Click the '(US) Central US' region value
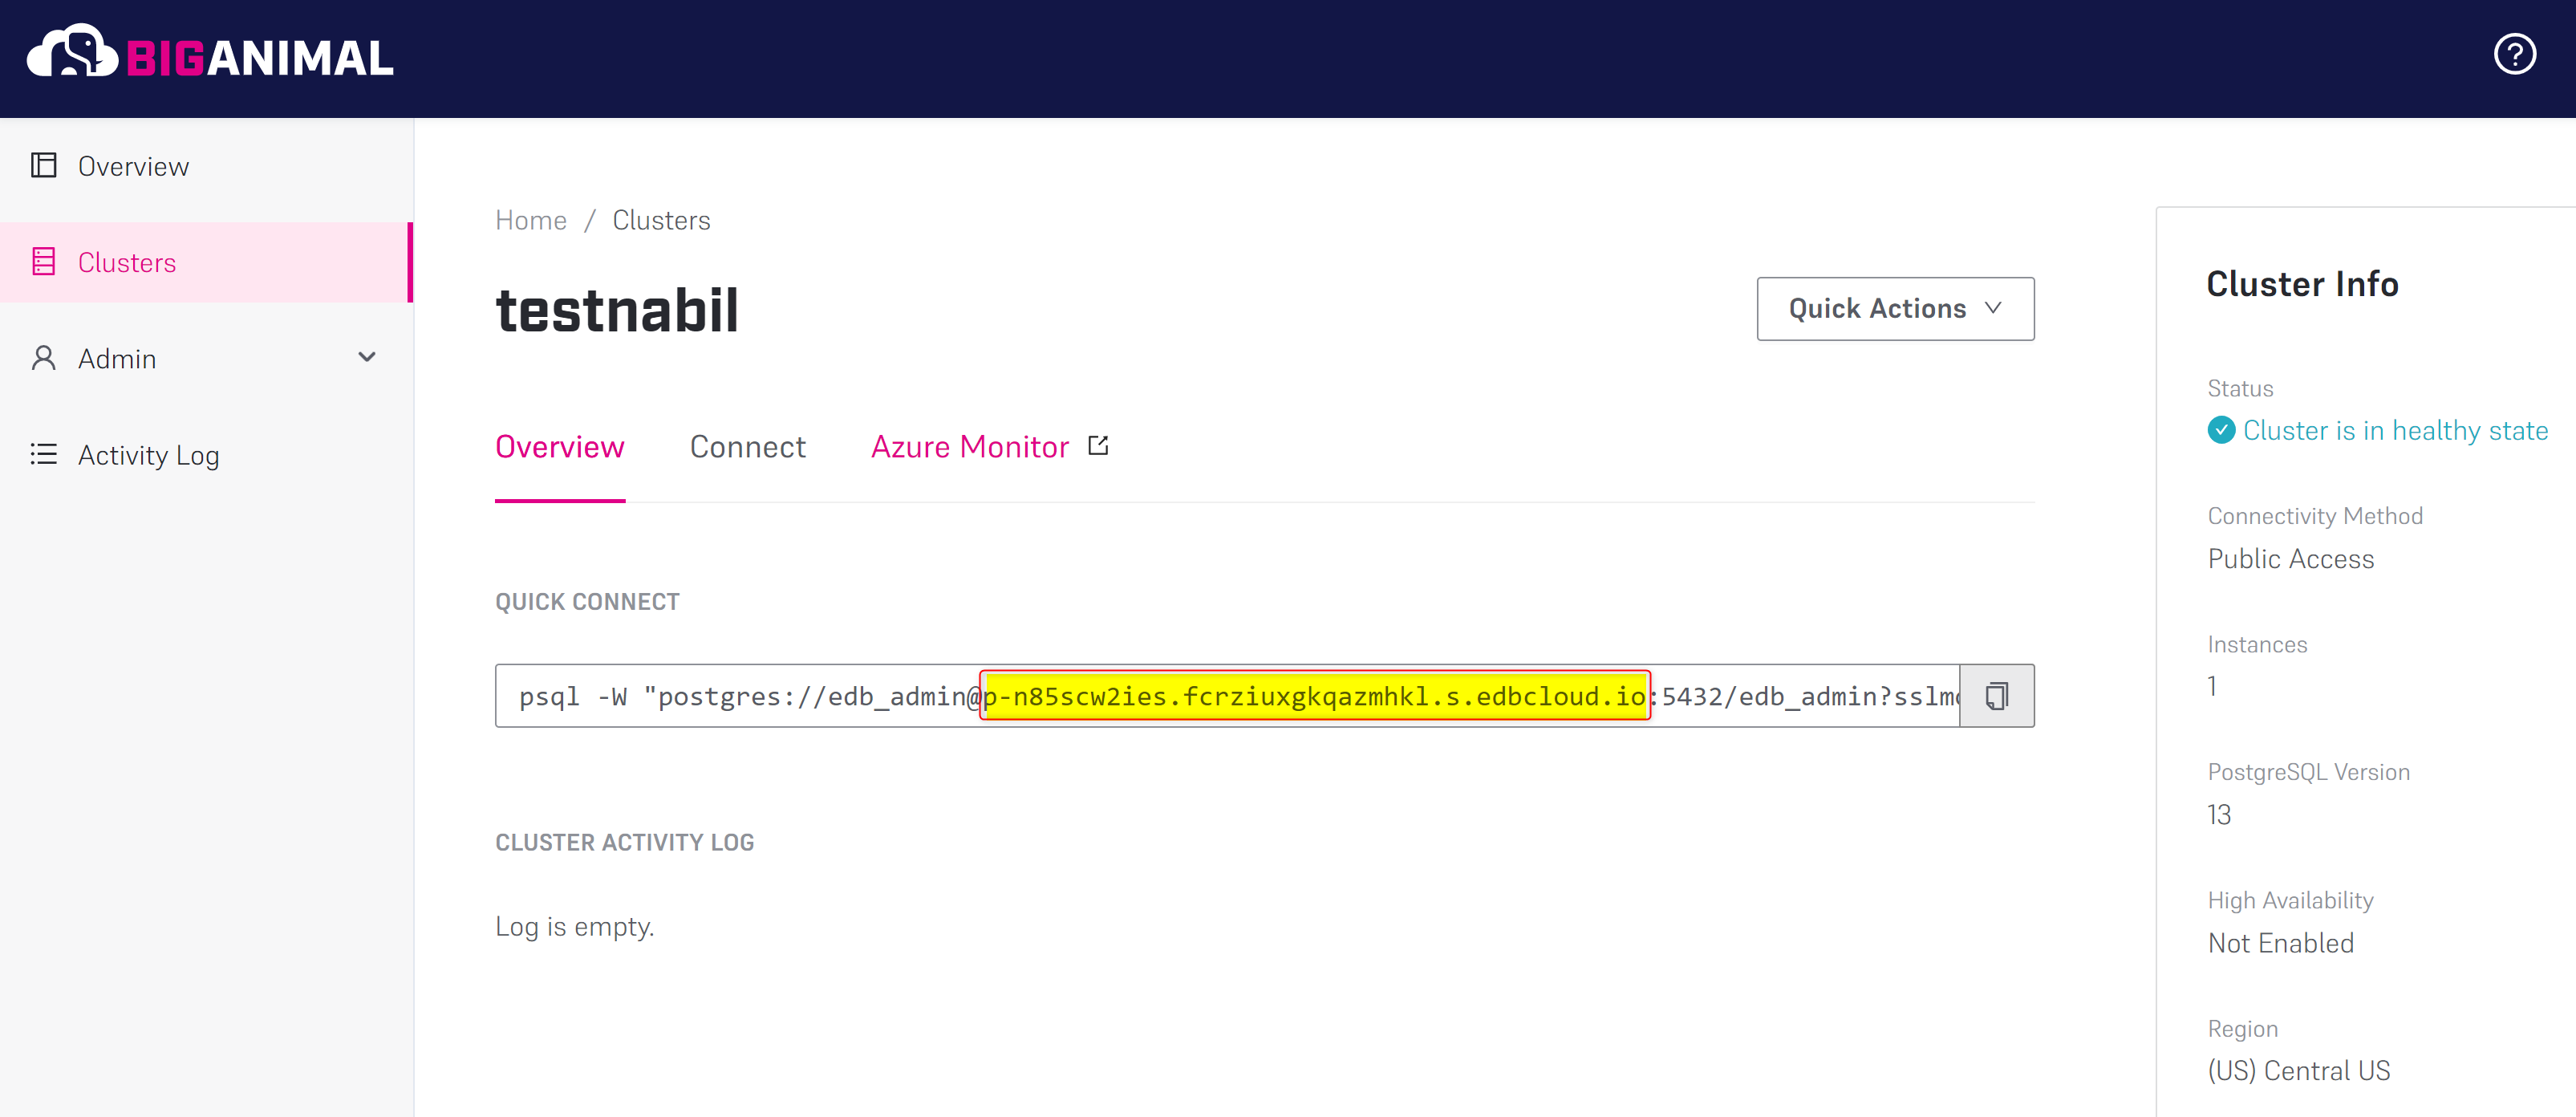The width and height of the screenshot is (2576, 1117). pyautogui.click(x=2298, y=1070)
